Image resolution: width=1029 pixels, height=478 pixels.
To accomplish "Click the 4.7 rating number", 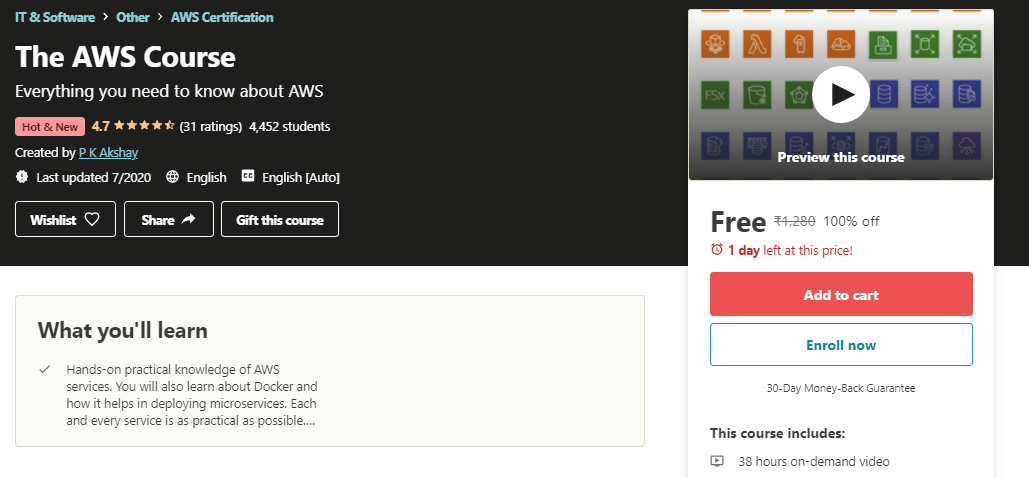I will 100,126.
